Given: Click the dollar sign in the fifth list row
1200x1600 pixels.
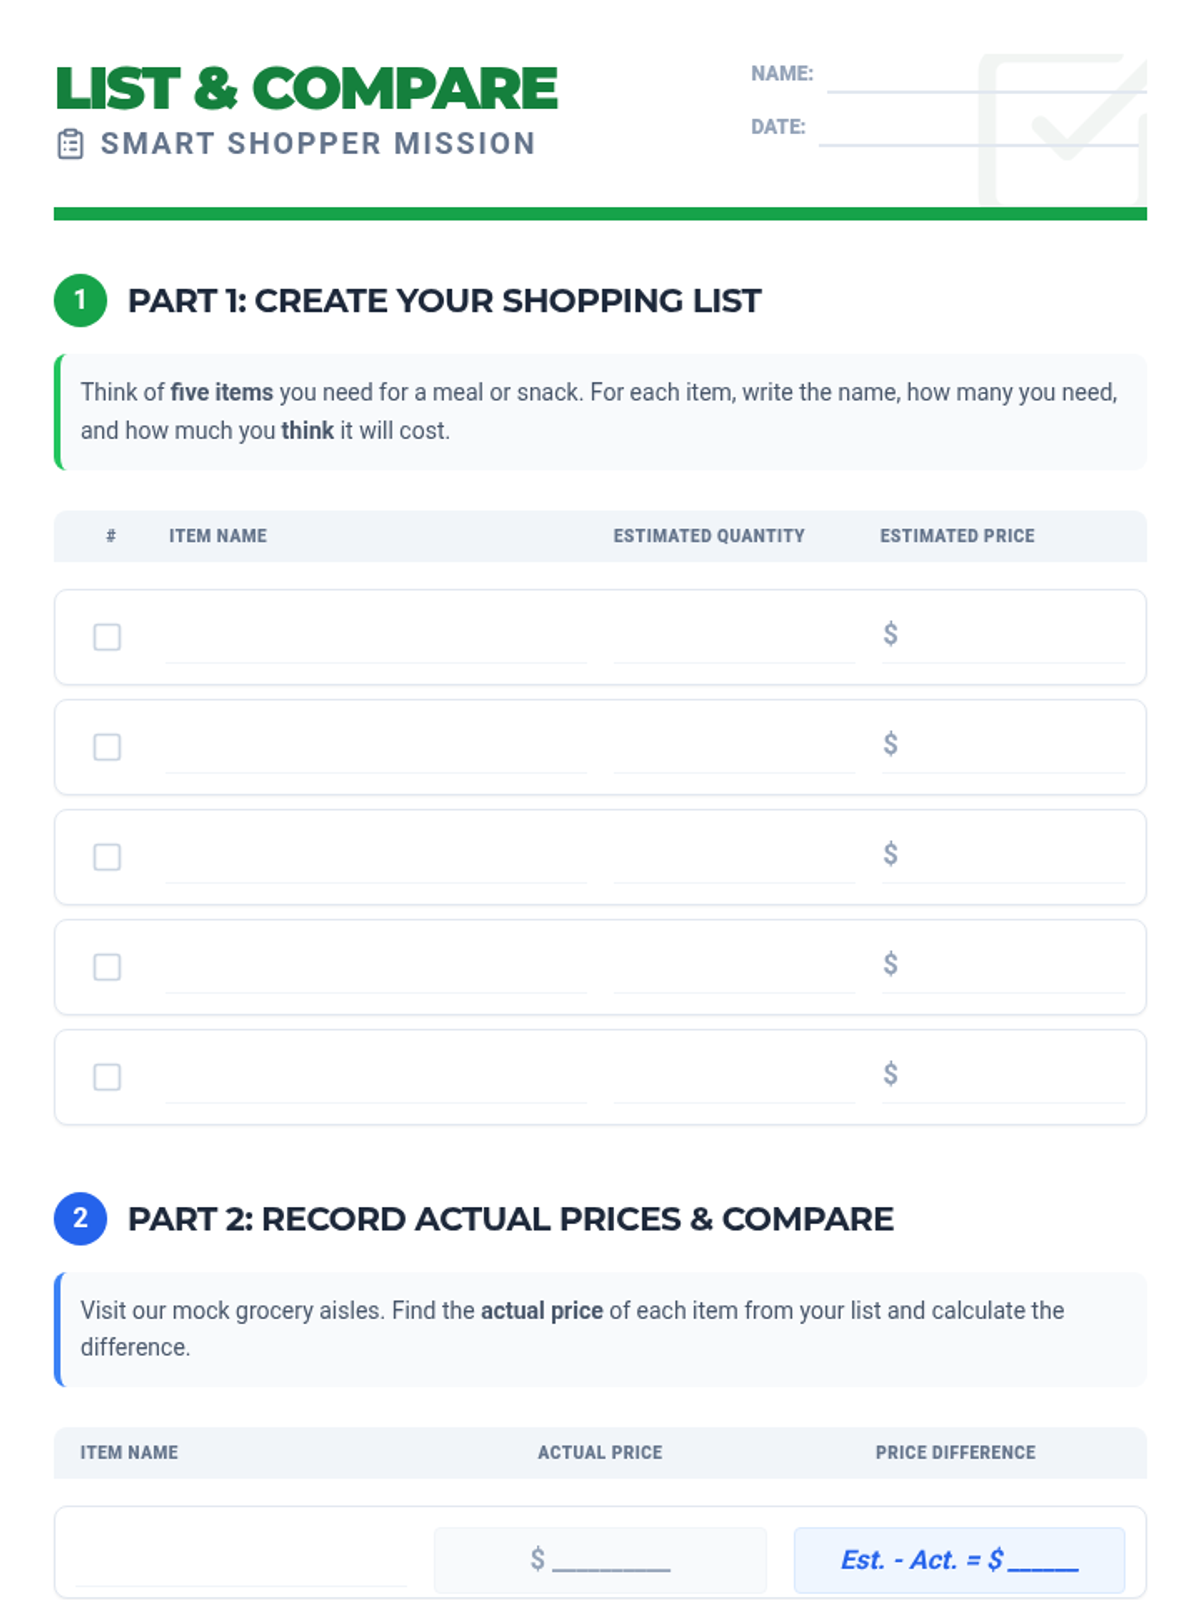Looking at the screenshot, I should pyautogui.click(x=890, y=1074).
